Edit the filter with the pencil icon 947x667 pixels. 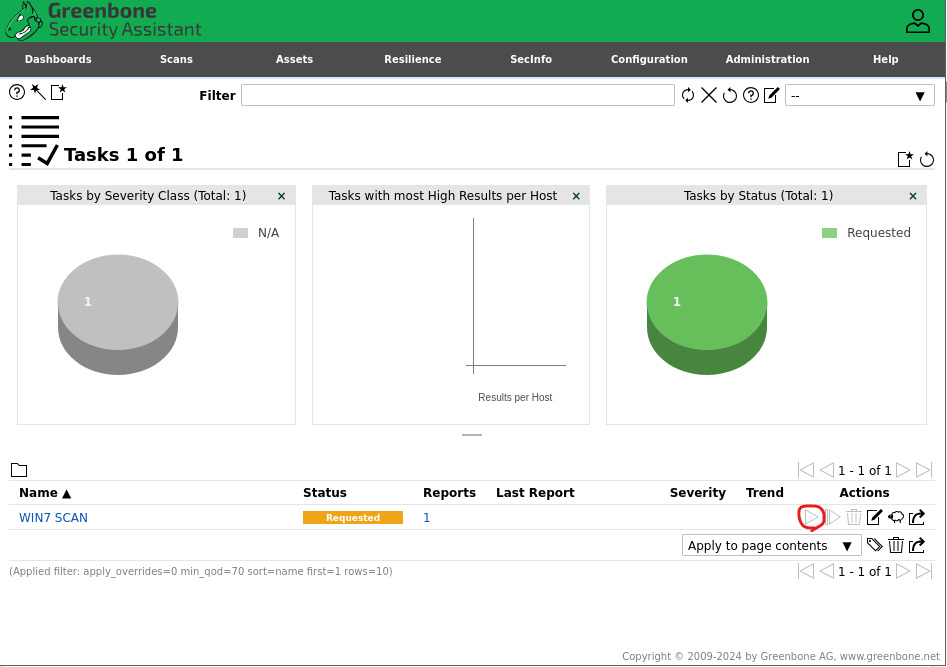[771, 95]
